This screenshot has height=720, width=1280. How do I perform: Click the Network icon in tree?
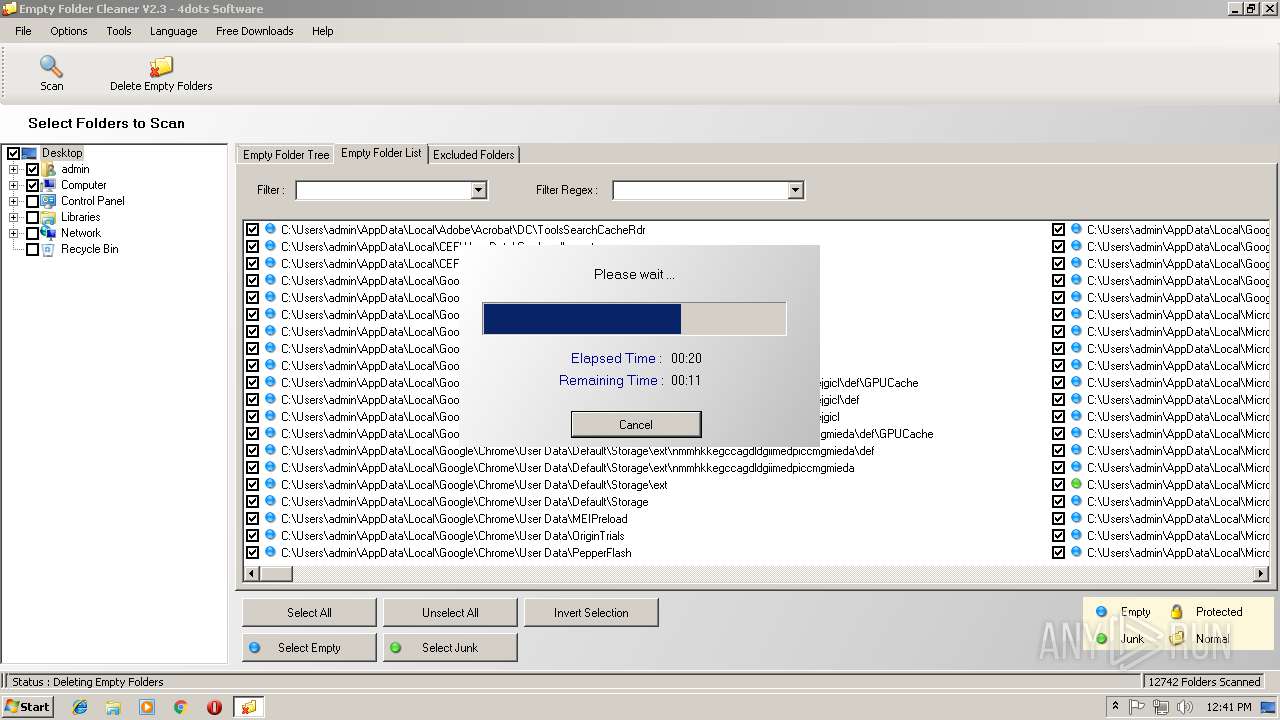(48, 233)
